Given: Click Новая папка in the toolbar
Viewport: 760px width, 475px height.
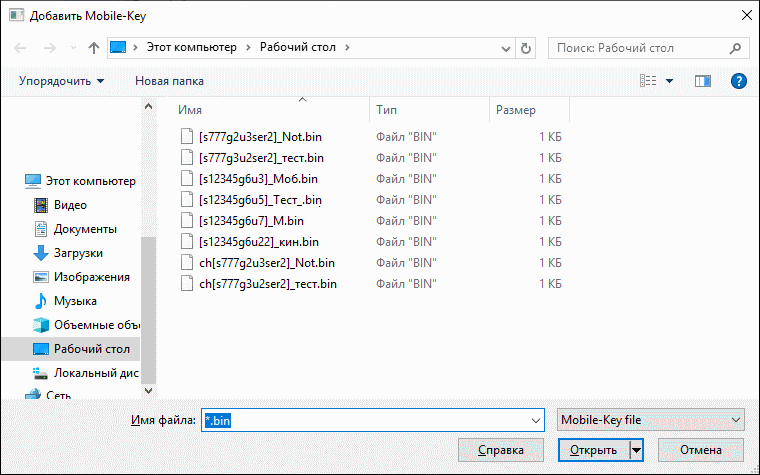Looking at the screenshot, I should 169,80.
